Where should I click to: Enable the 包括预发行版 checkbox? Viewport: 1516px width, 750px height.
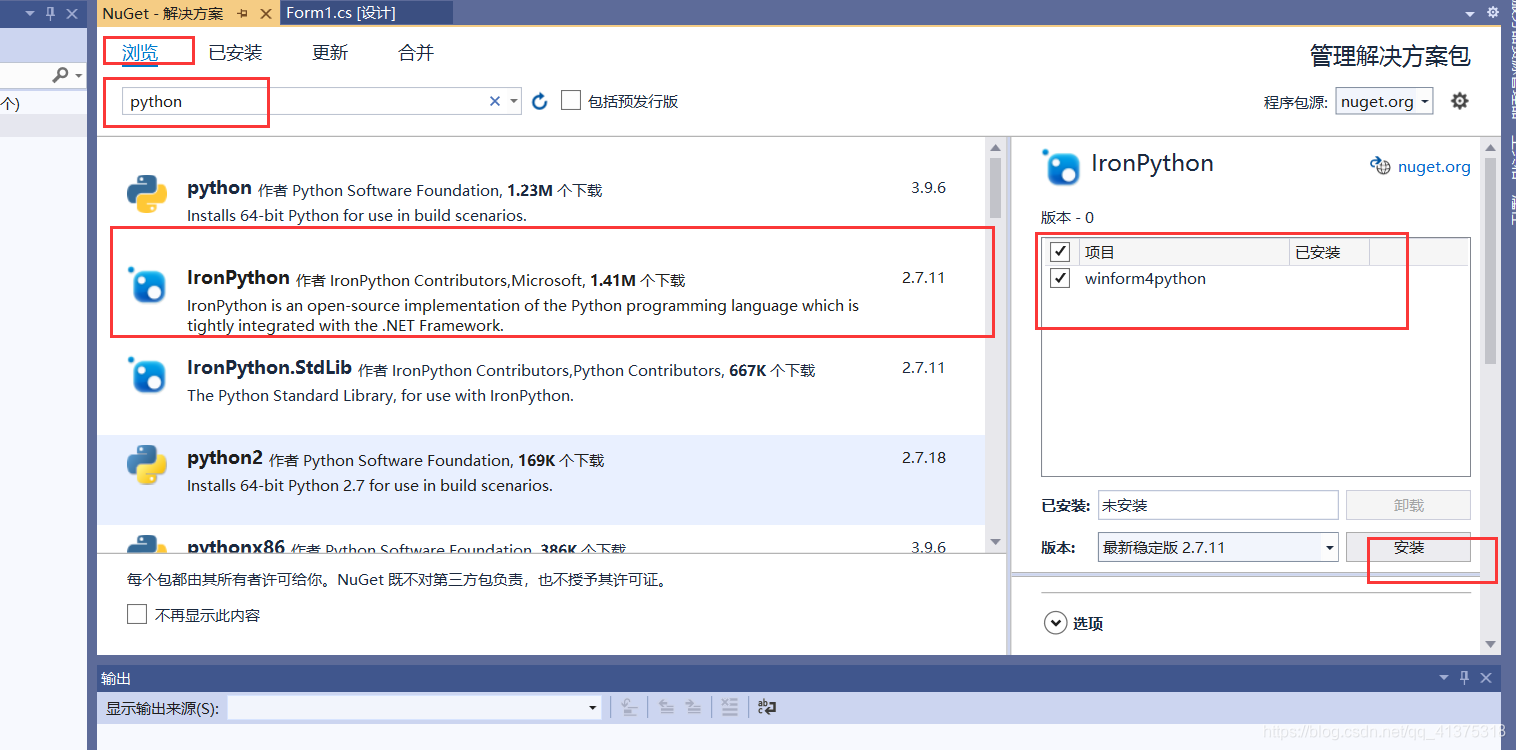point(571,100)
